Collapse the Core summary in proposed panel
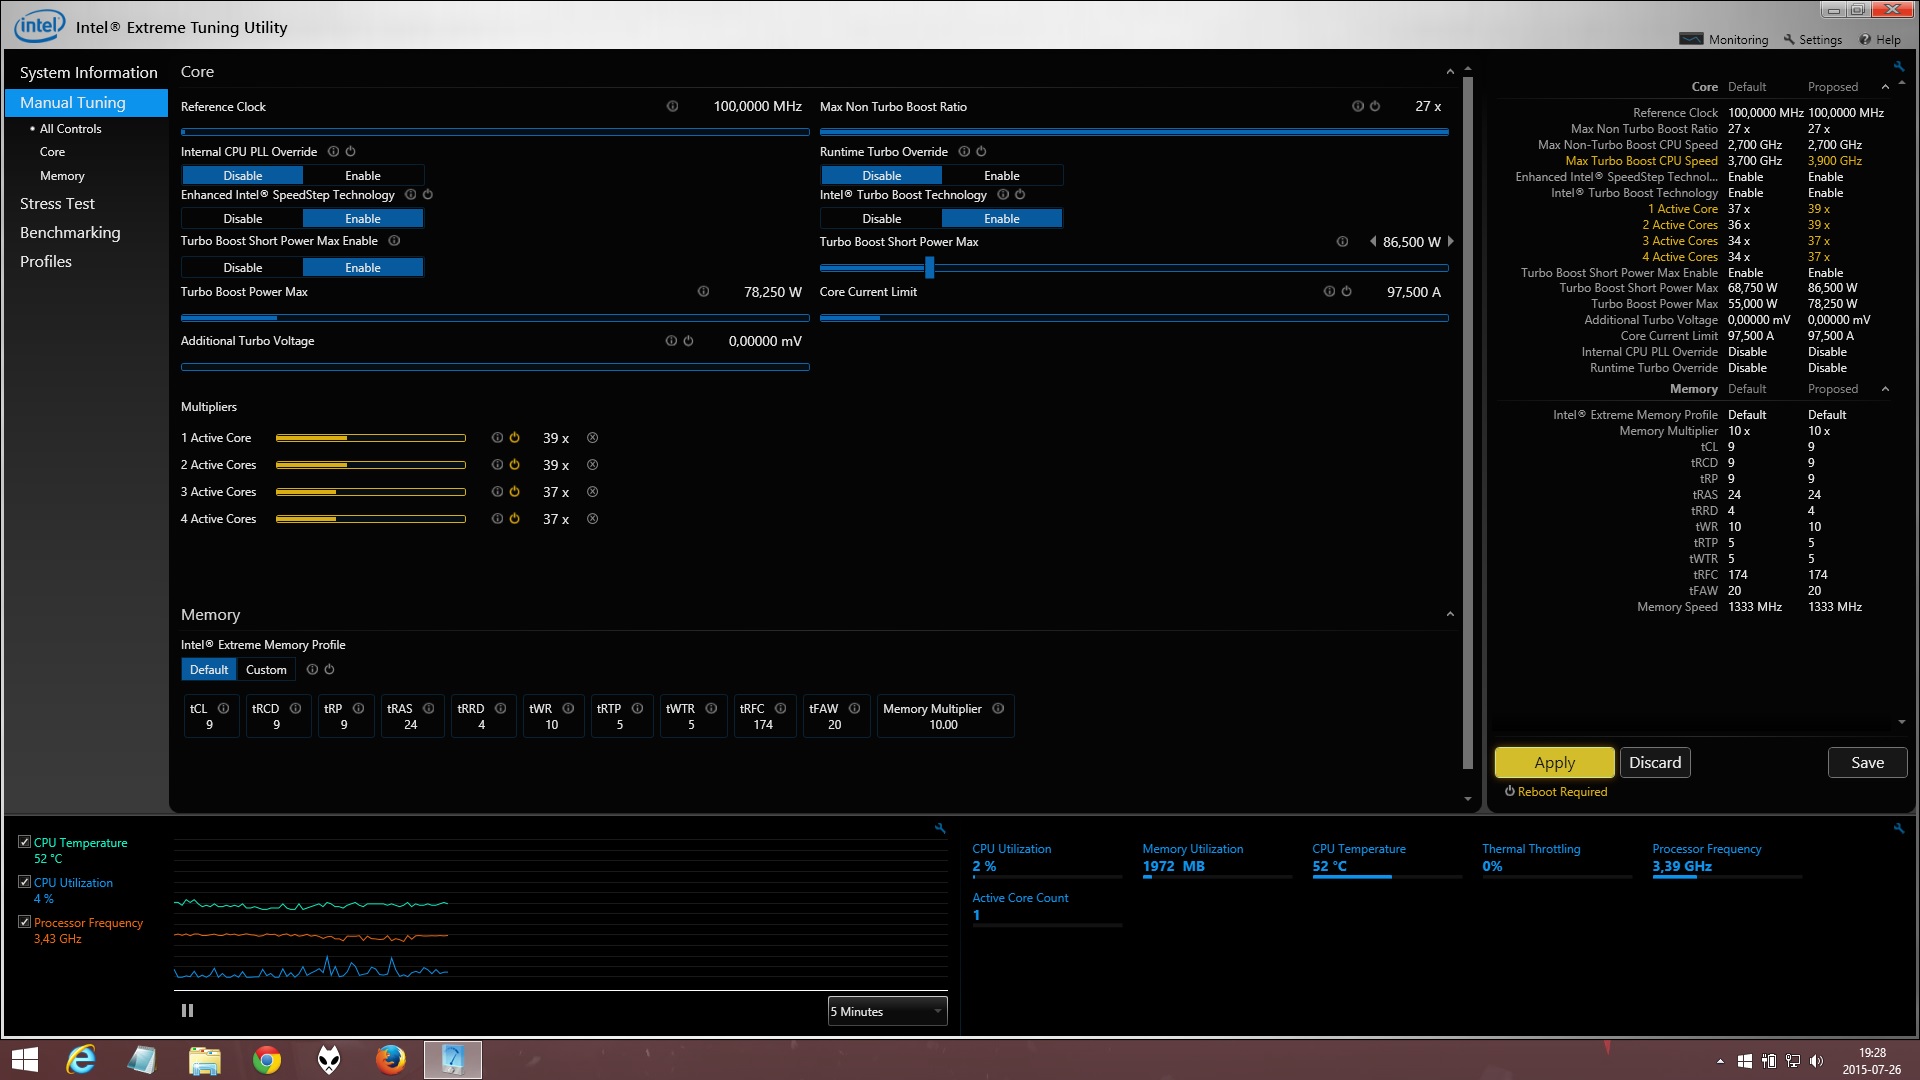Screen dimensions: 1920x1080 tap(1885, 87)
